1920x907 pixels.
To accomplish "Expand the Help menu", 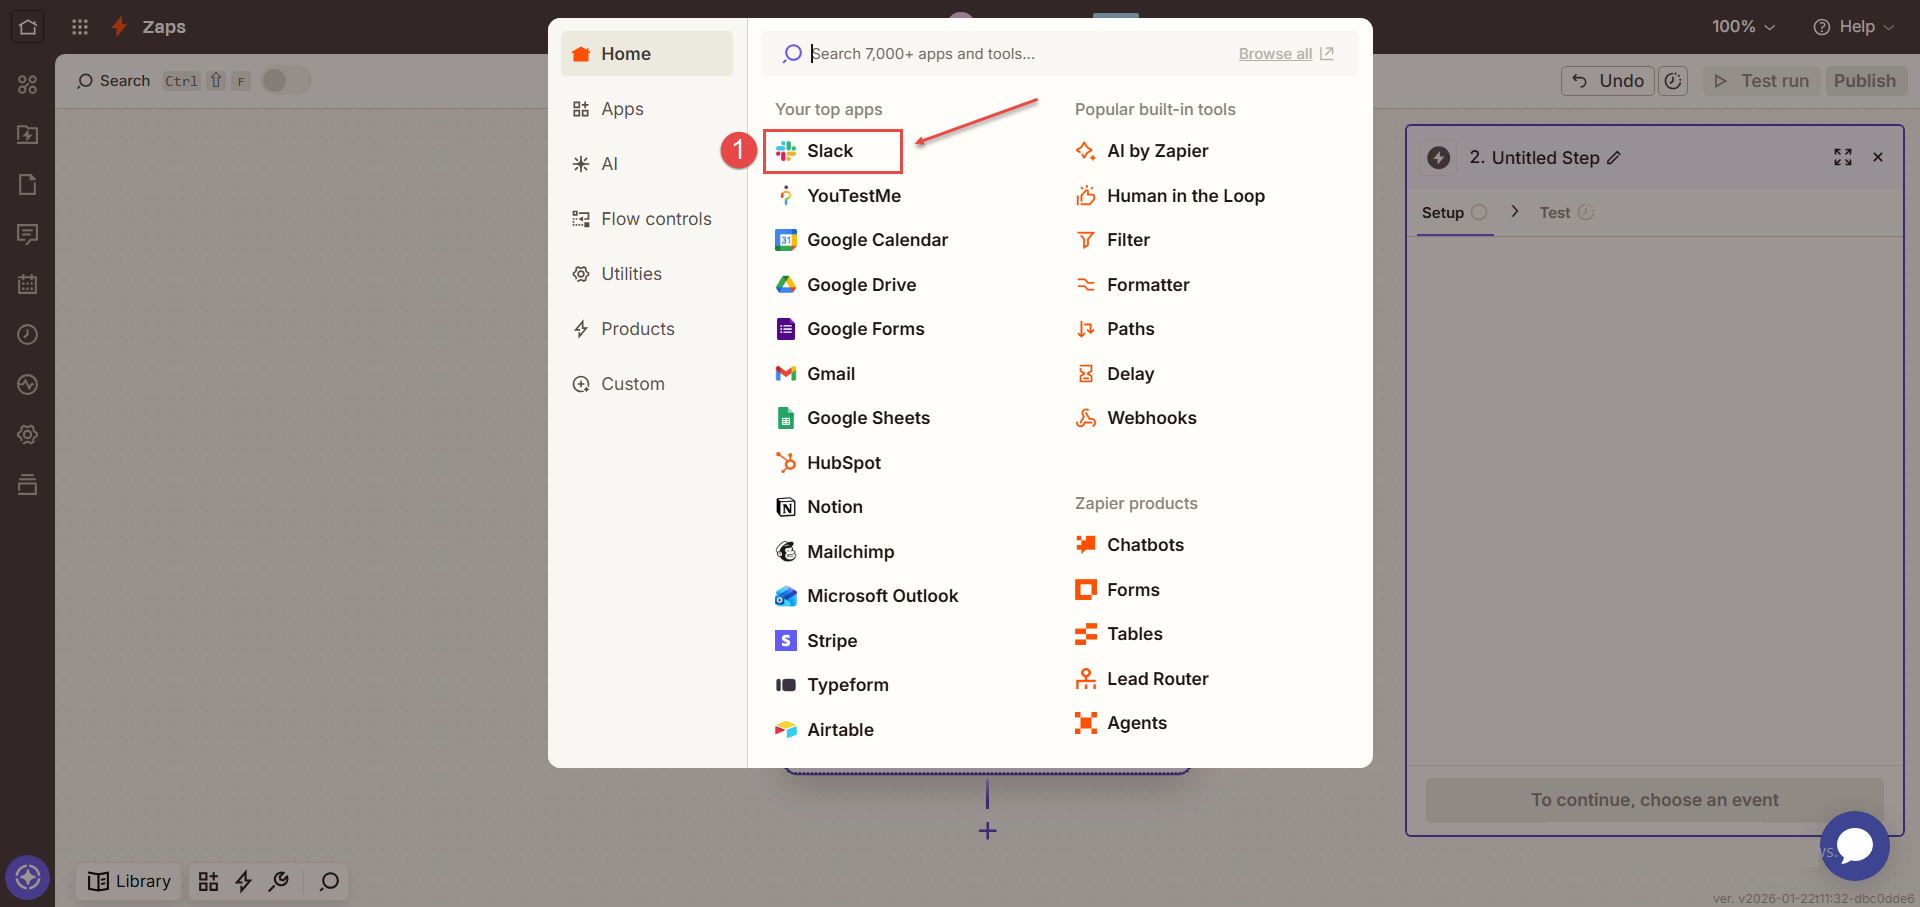I will [1853, 27].
